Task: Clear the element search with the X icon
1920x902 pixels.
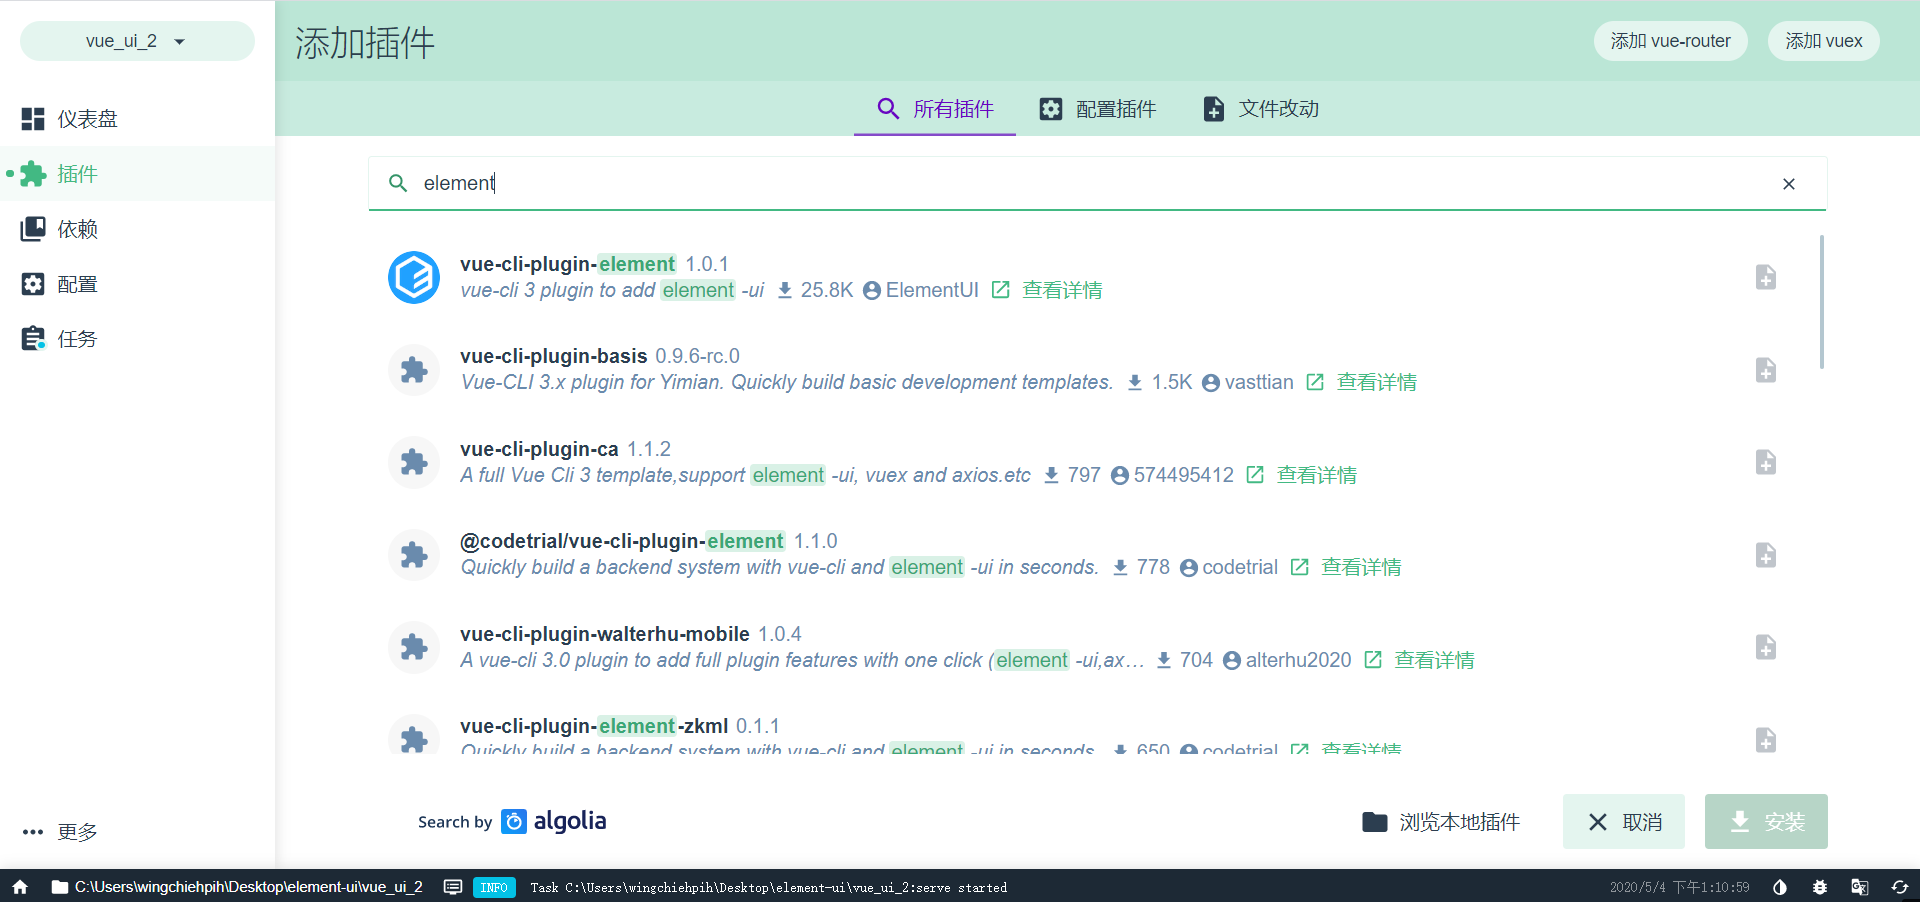Action: point(1789,184)
